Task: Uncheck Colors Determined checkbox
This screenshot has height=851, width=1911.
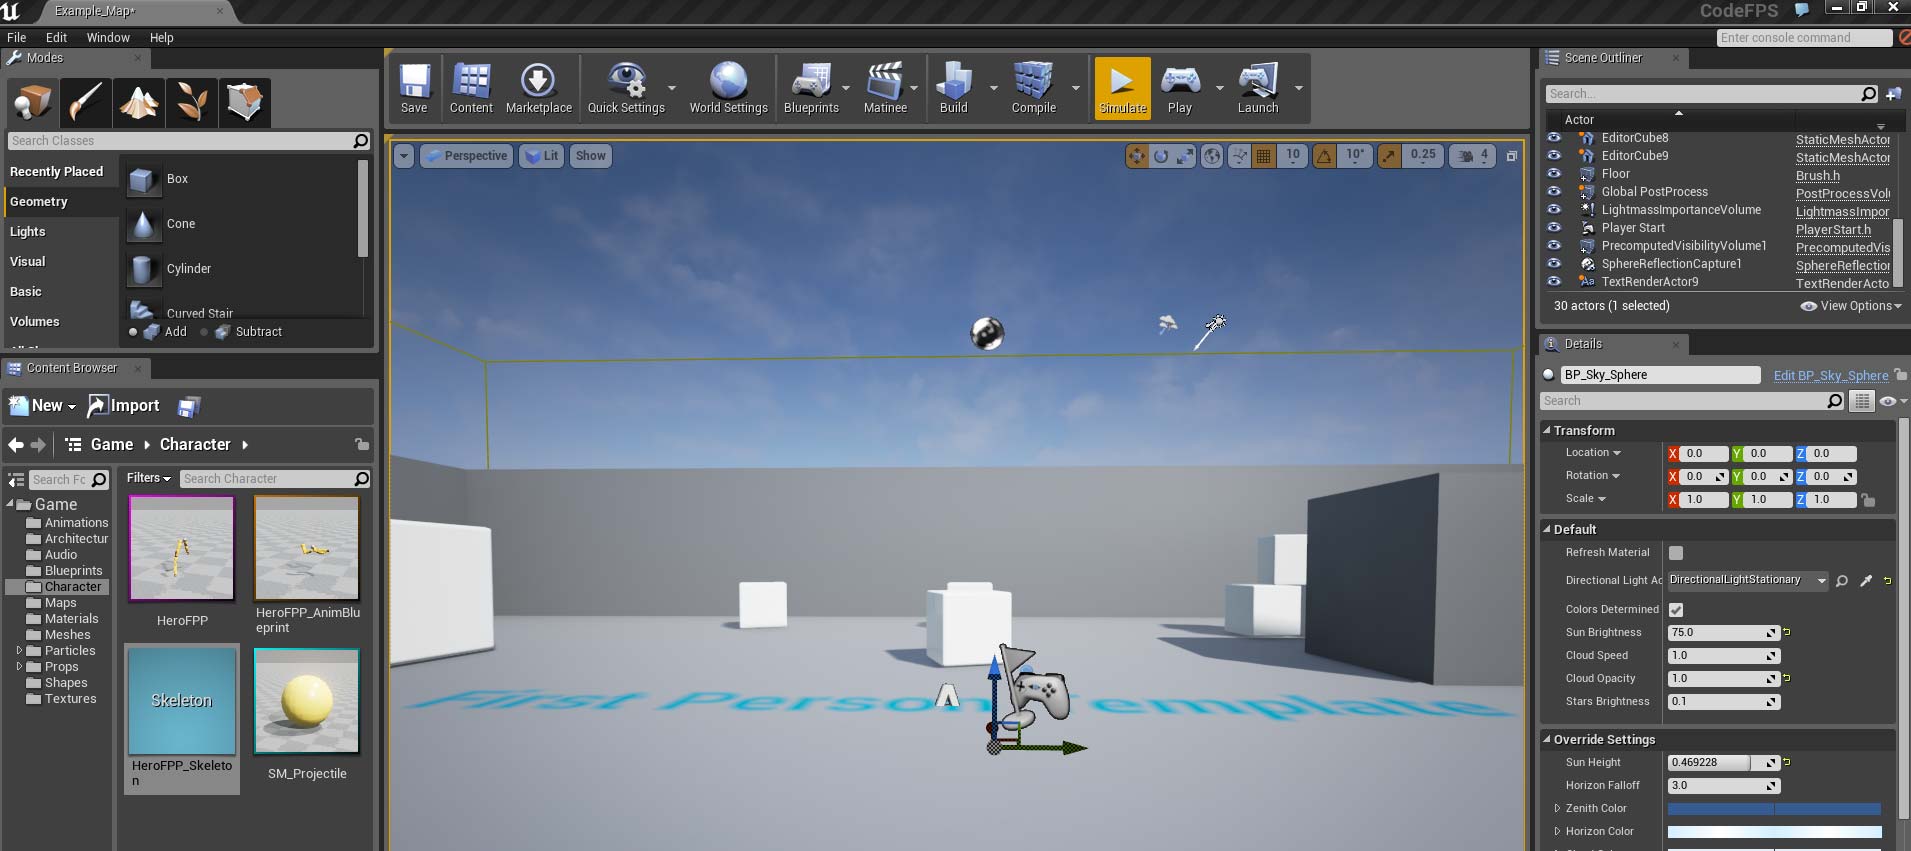Action: pos(1676,610)
